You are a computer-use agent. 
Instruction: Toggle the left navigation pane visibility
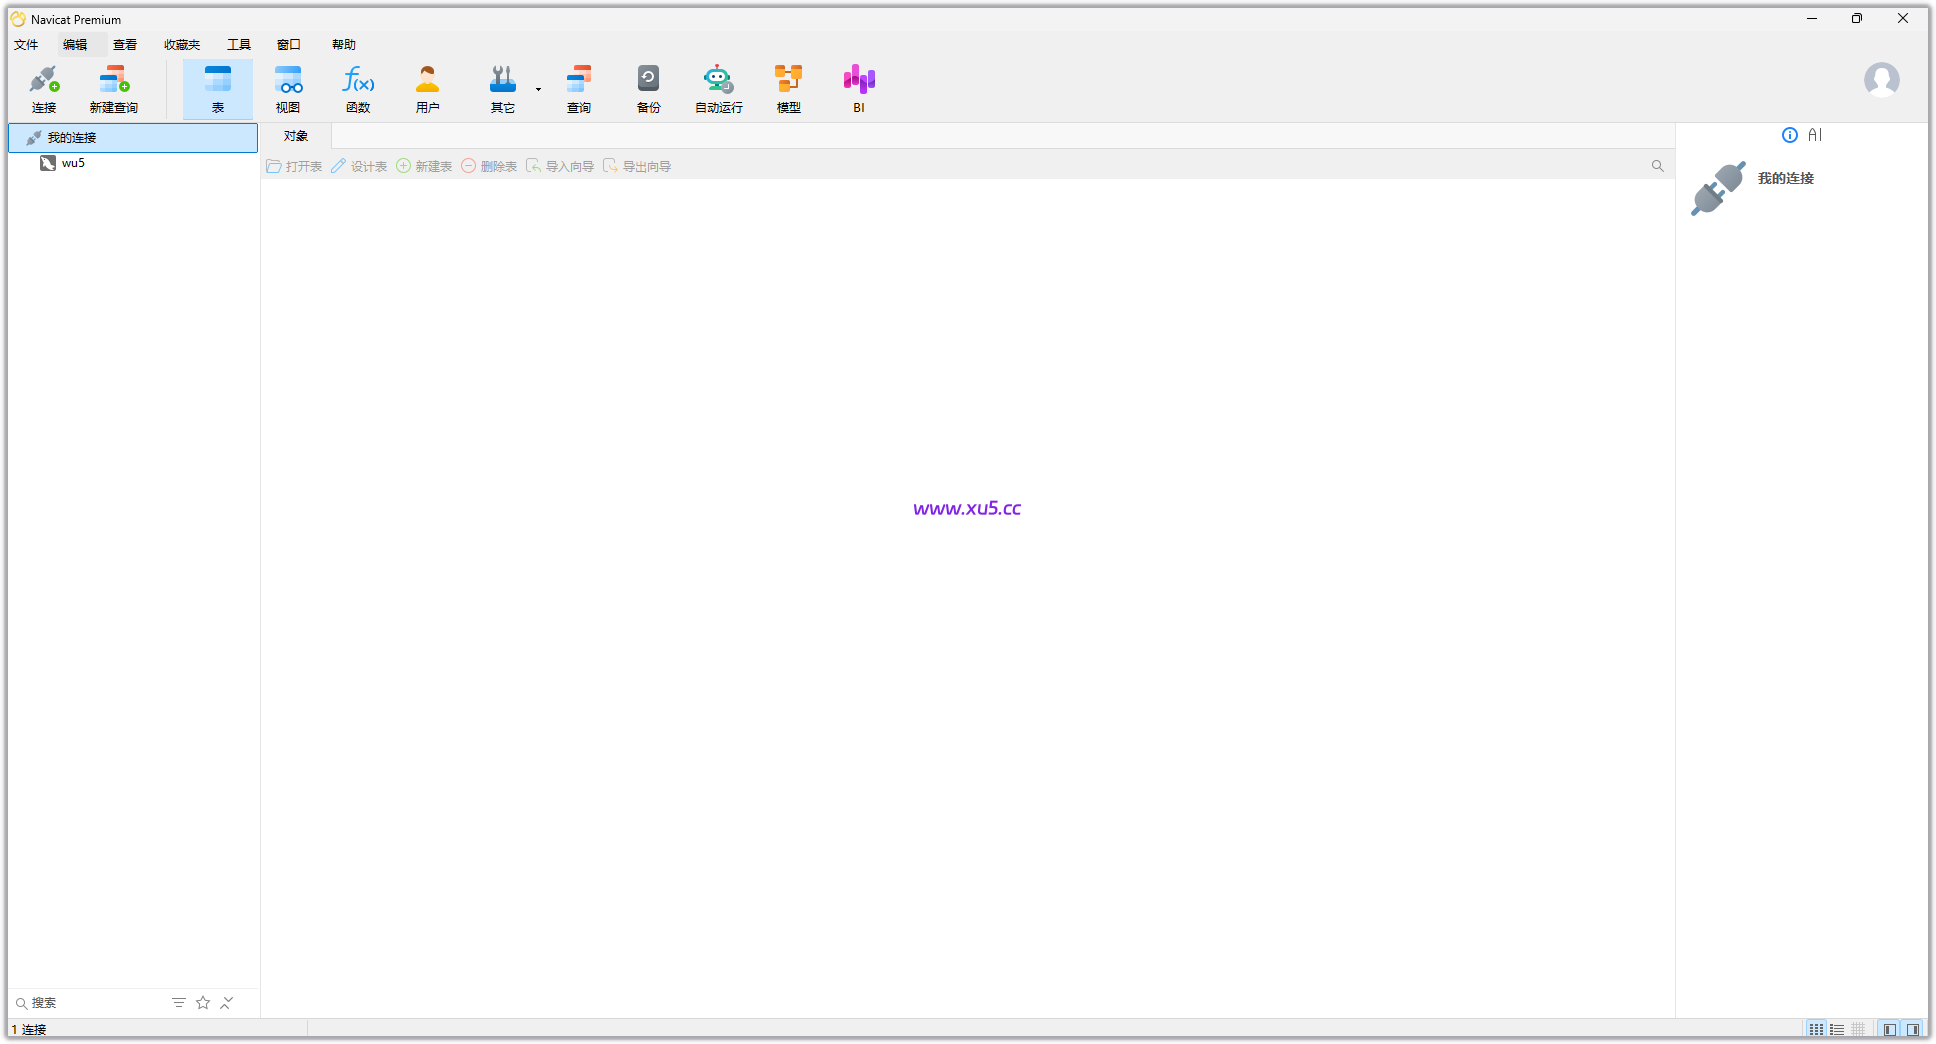(x=1889, y=1029)
